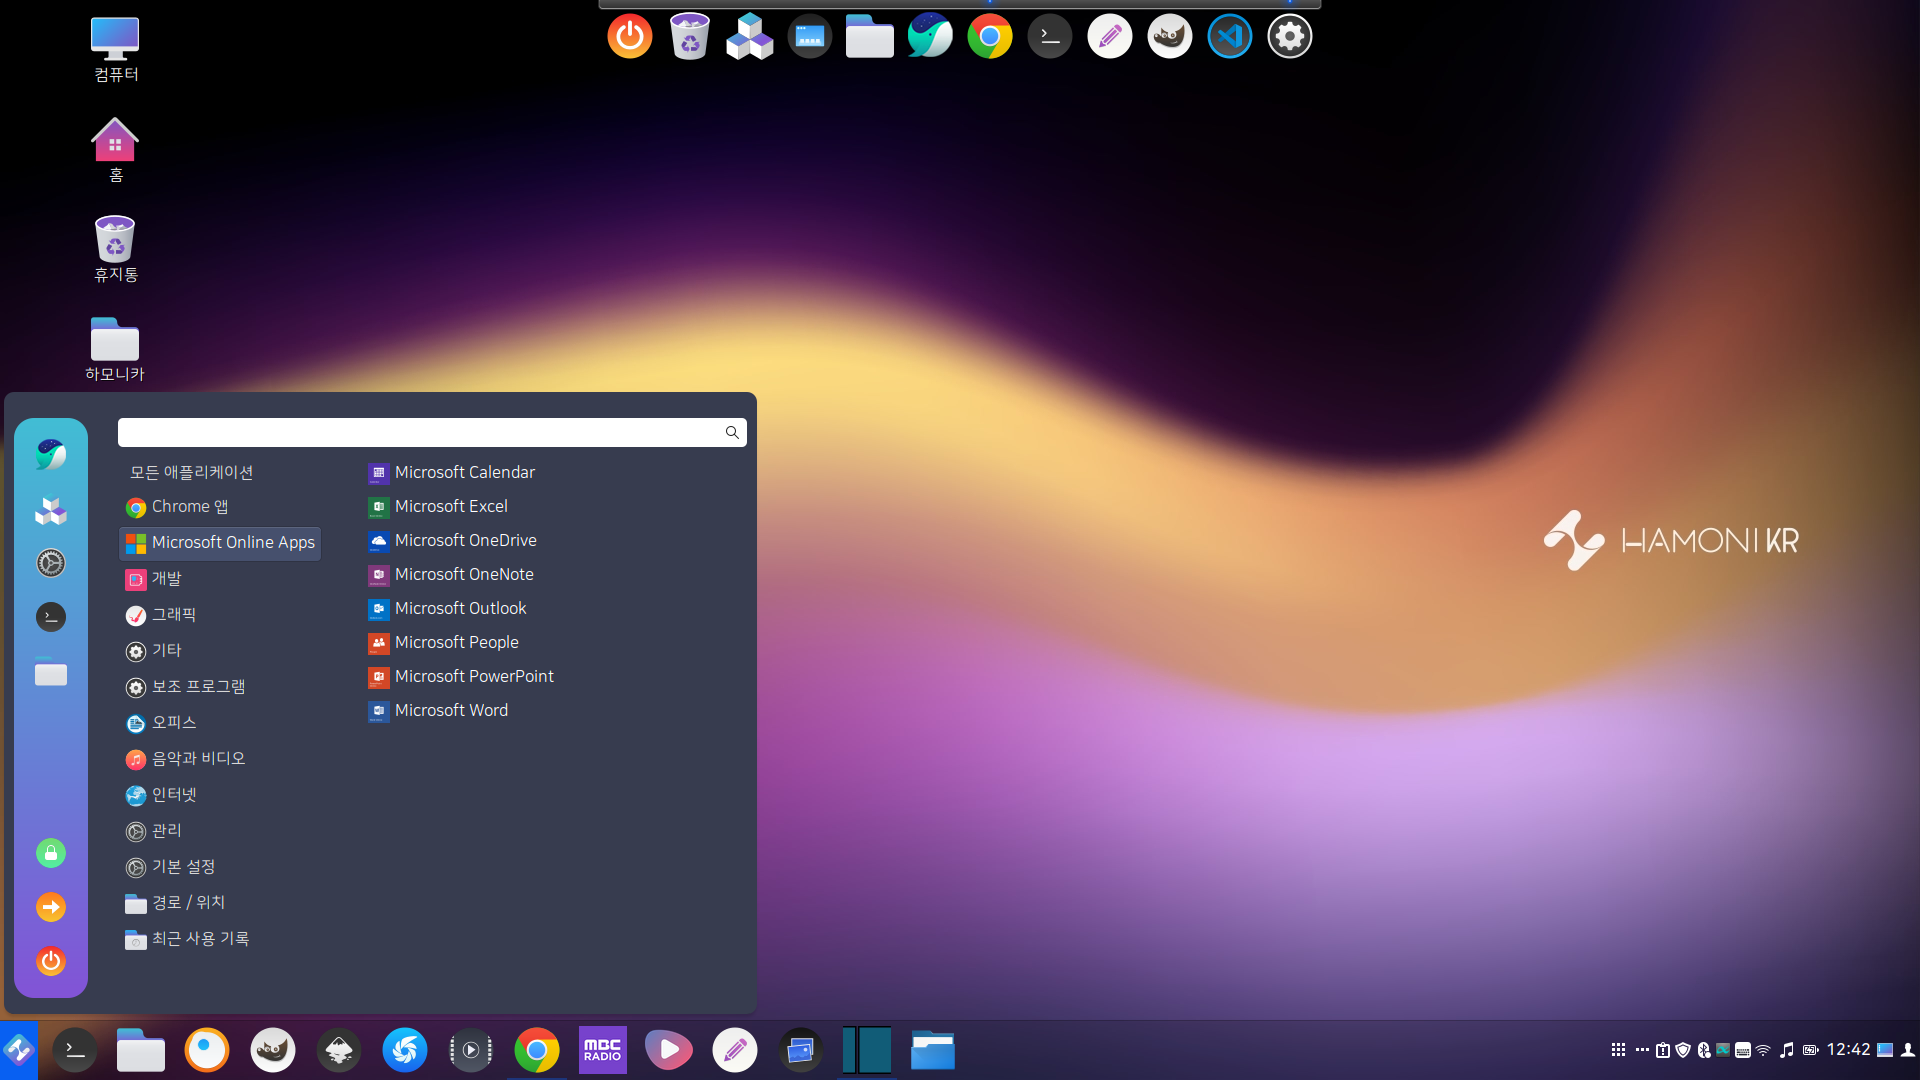This screenshot has width=1920, height=1080.
Task: Open Visual Studio Code from top dock
Action: (x=1229, y=37)
